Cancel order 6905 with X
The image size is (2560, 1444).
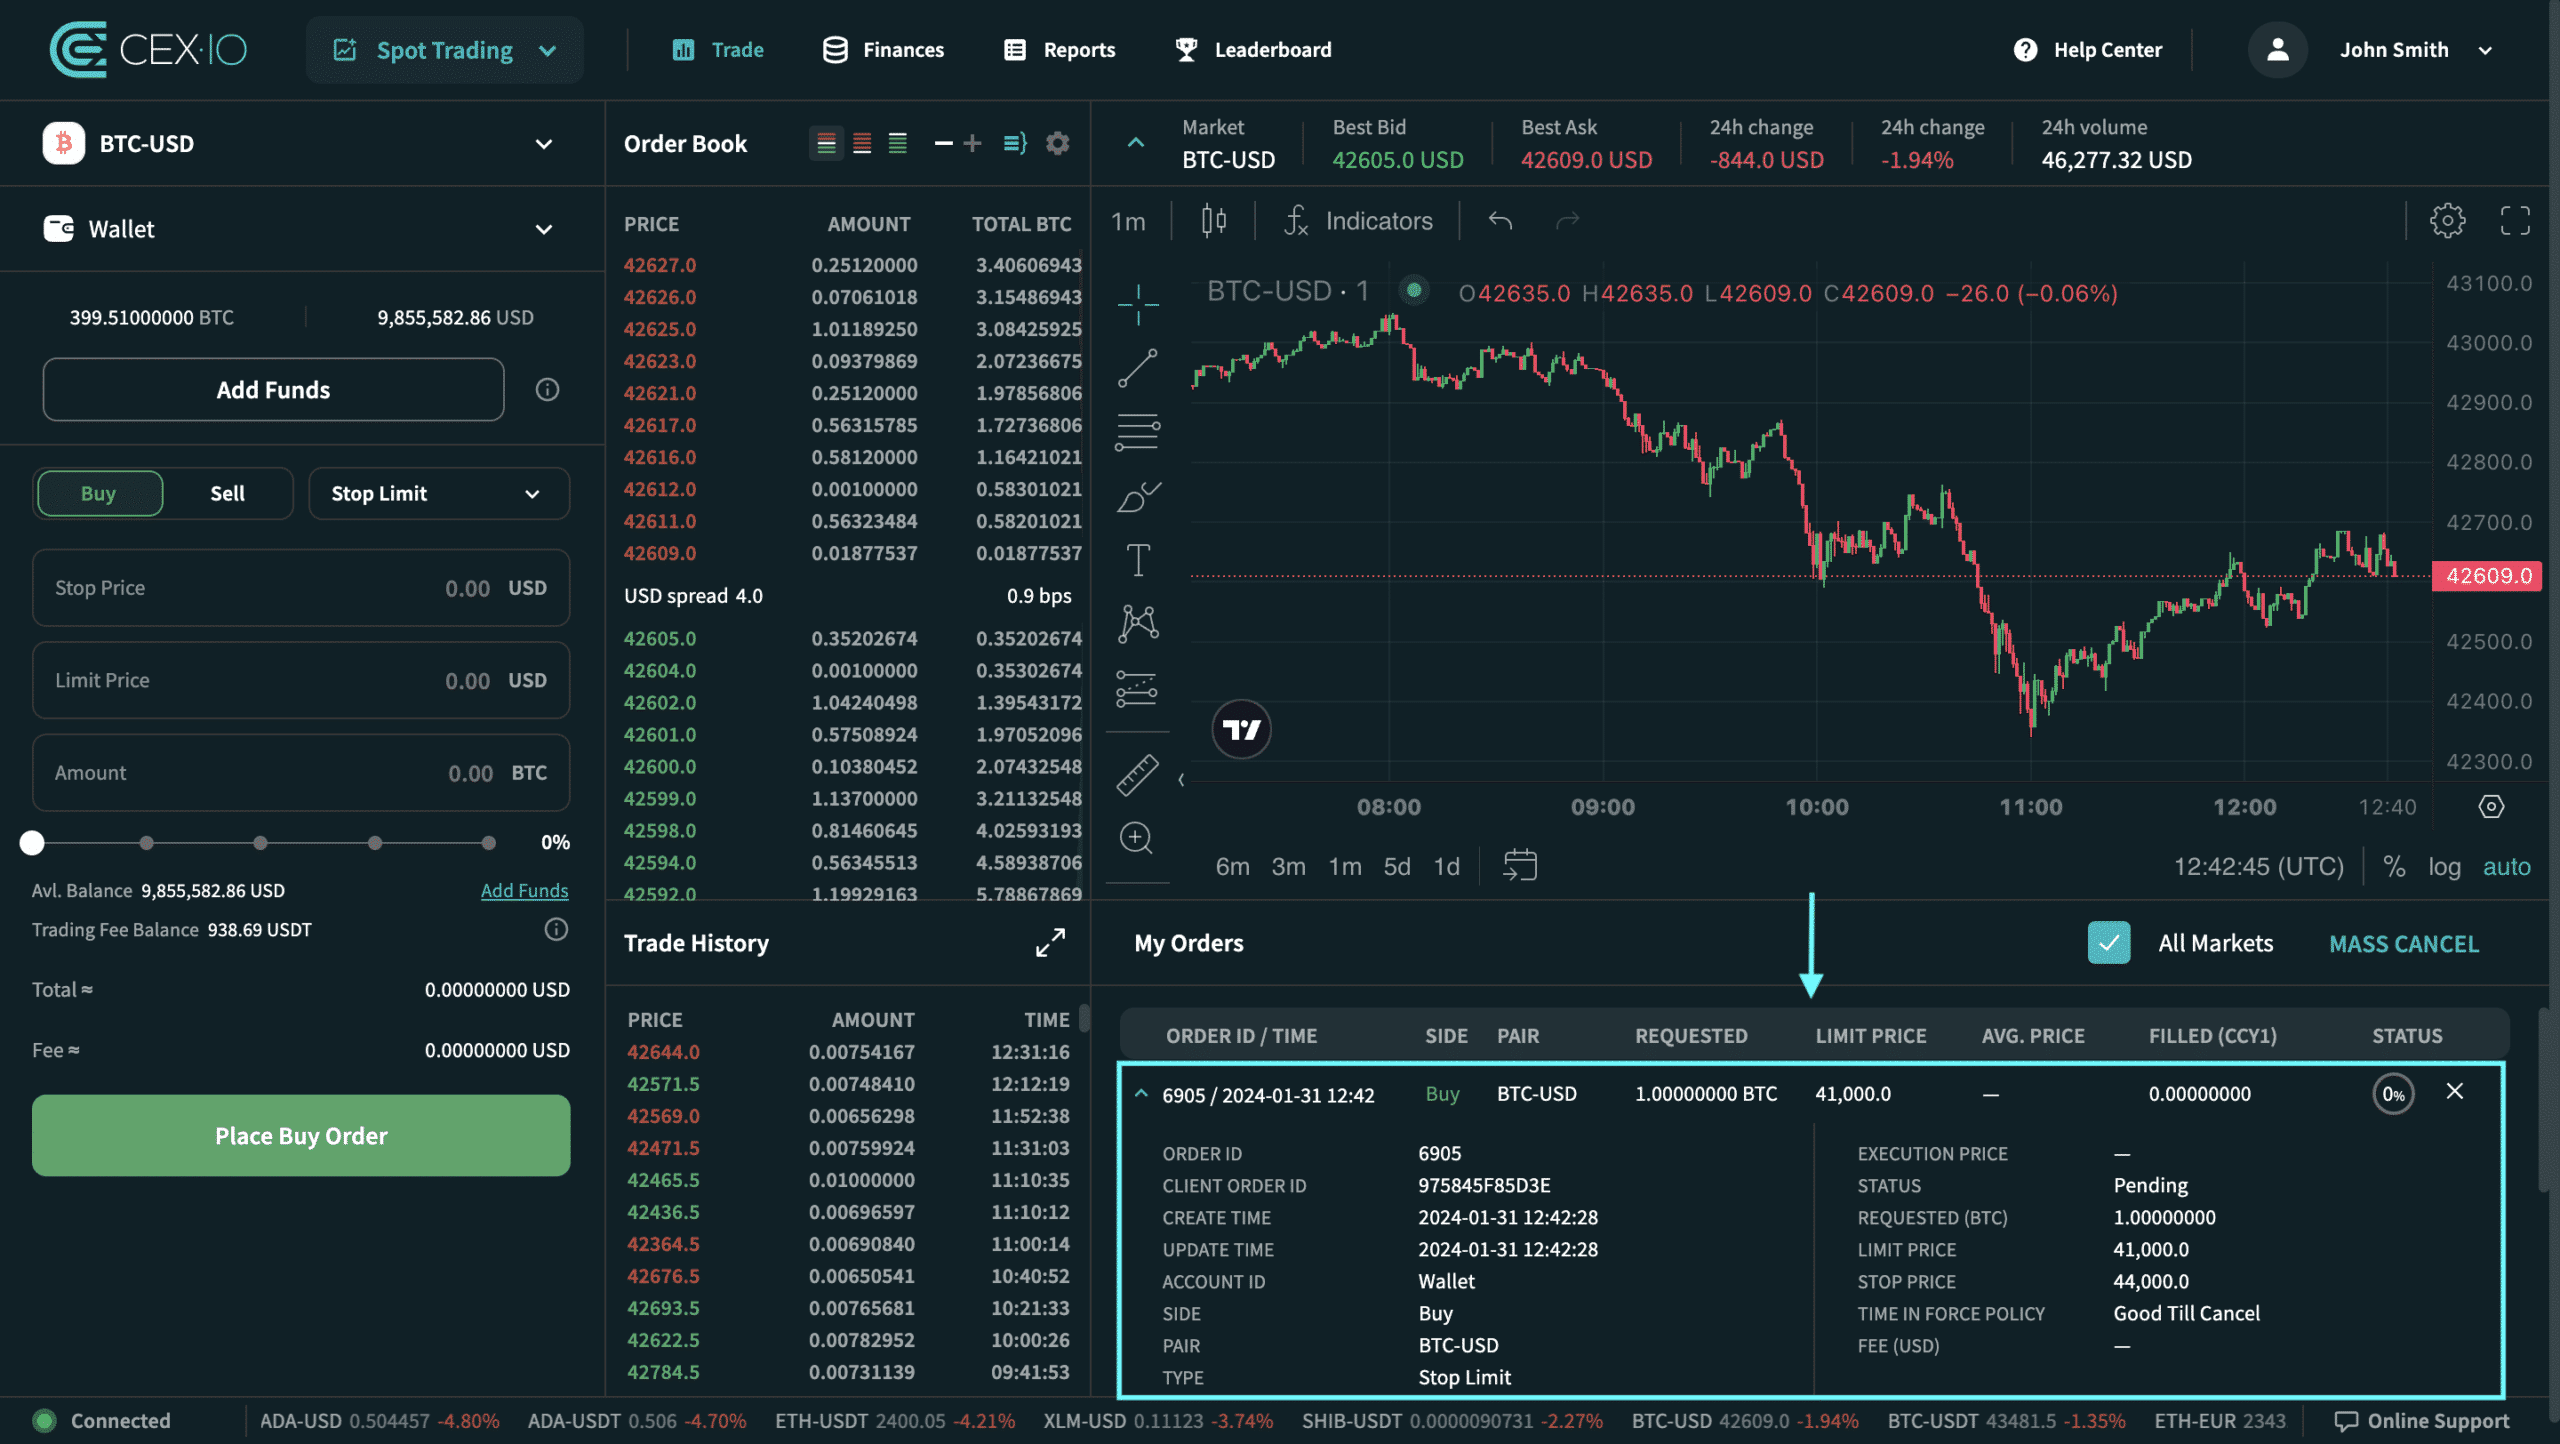pos(2454,1091)
